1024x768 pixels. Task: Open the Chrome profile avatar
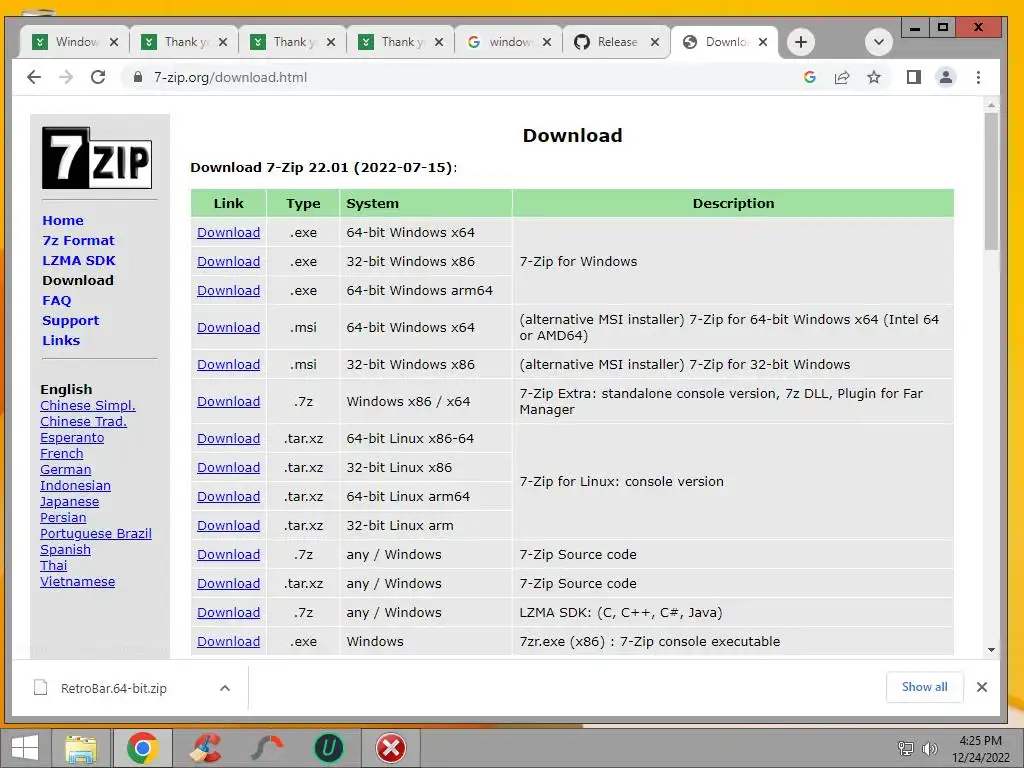[946, 77]
